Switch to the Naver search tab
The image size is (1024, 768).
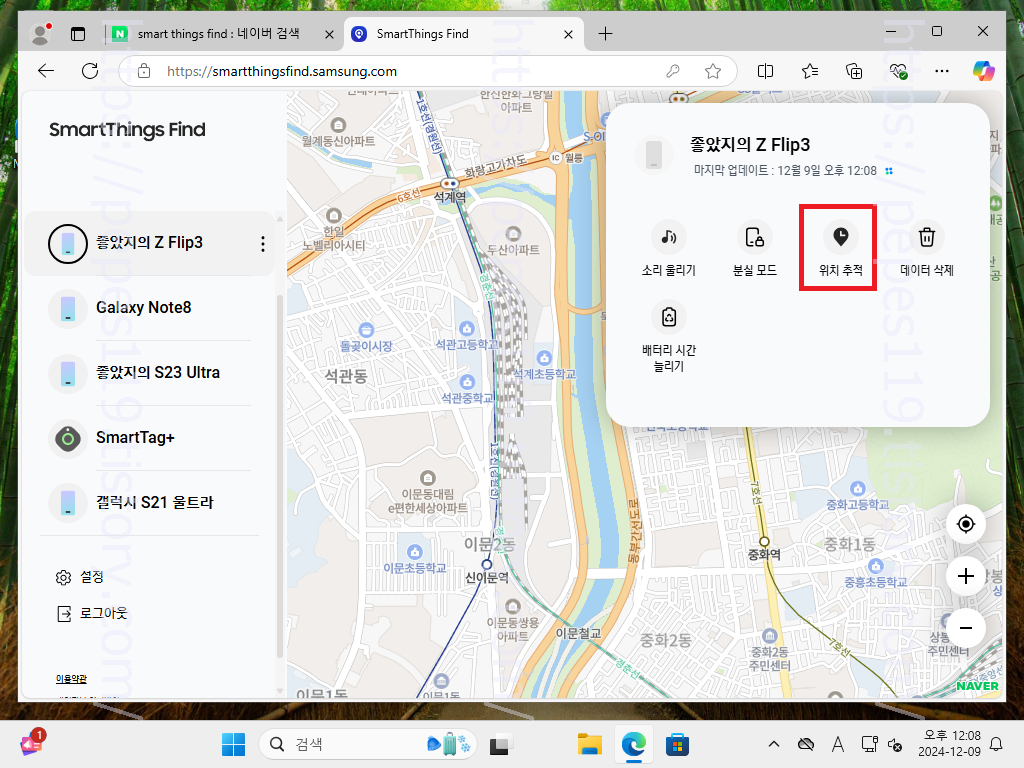[x=219, y=34]
